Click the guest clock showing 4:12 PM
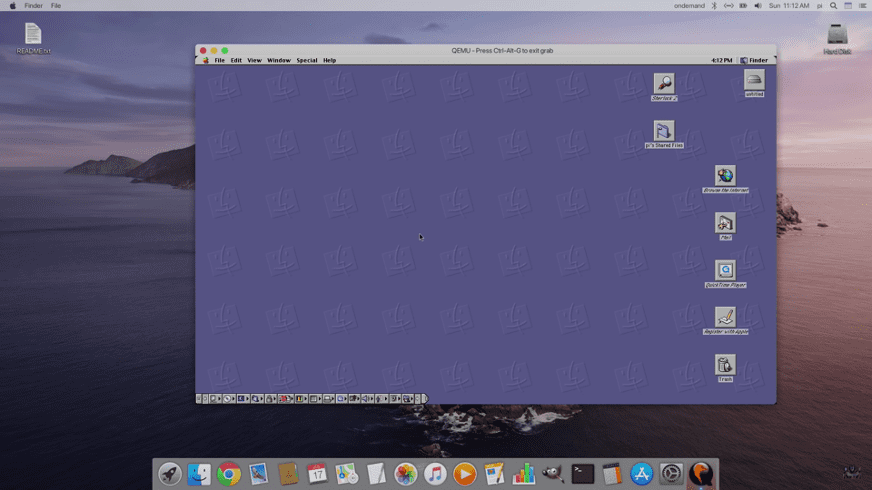872x490 pixels. 721,60
